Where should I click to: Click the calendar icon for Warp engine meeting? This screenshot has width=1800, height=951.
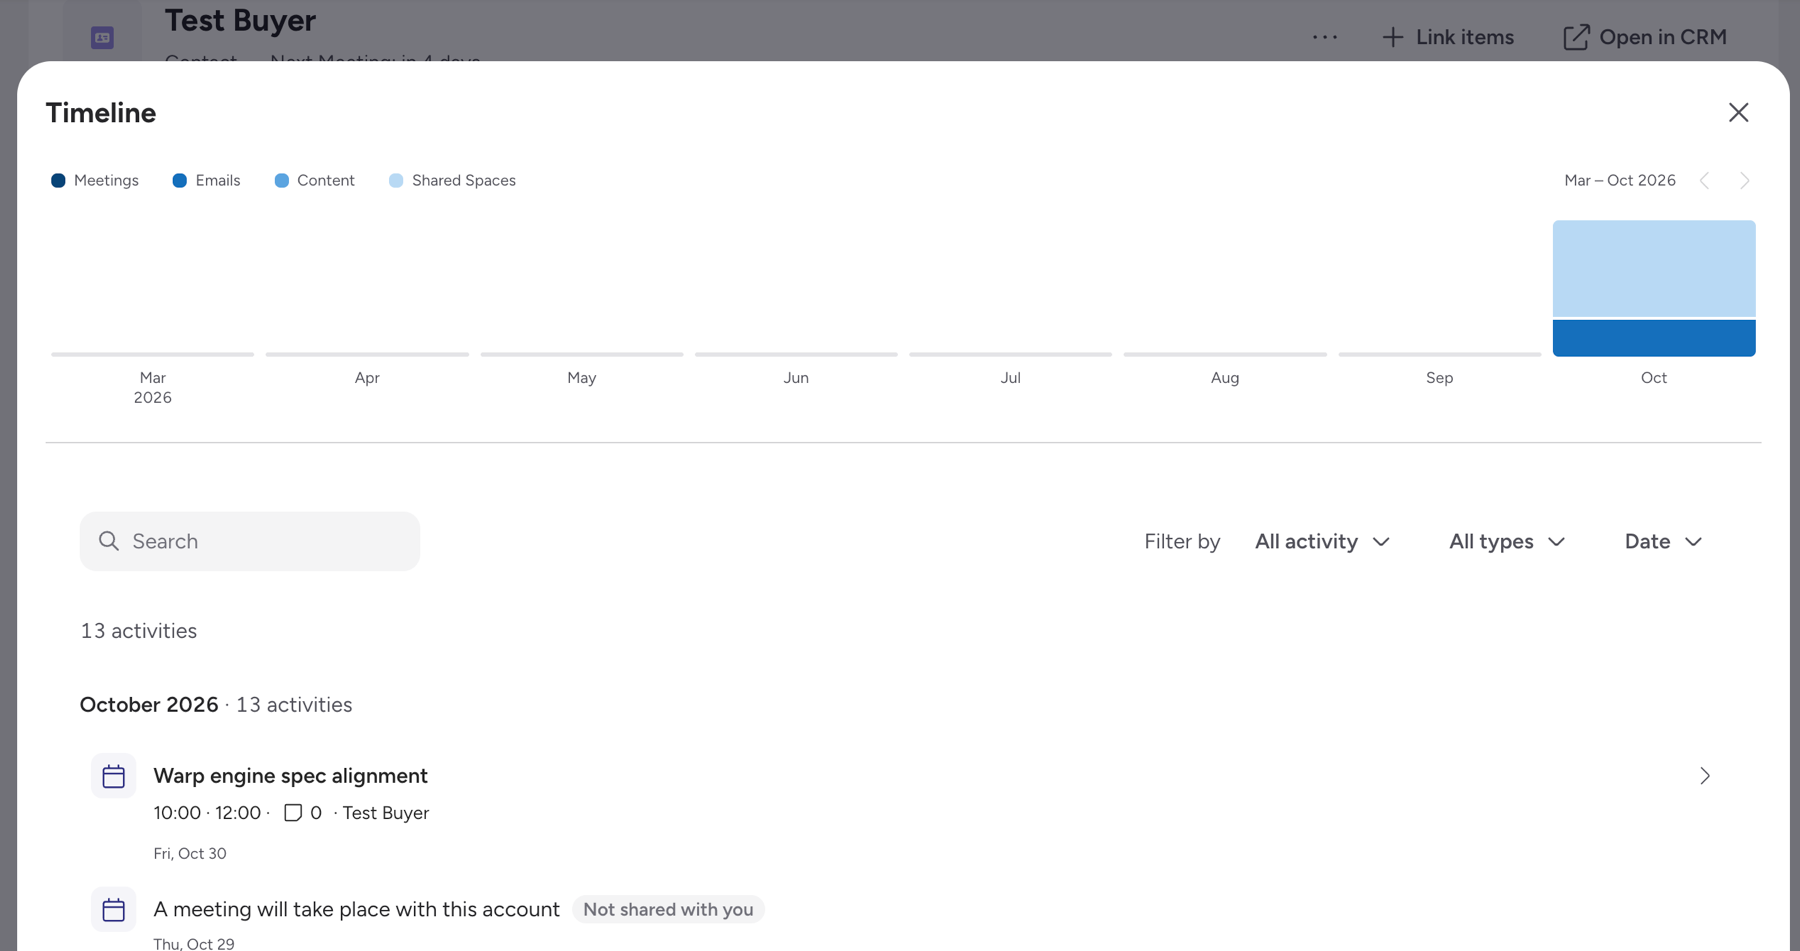tap(113, 776)
